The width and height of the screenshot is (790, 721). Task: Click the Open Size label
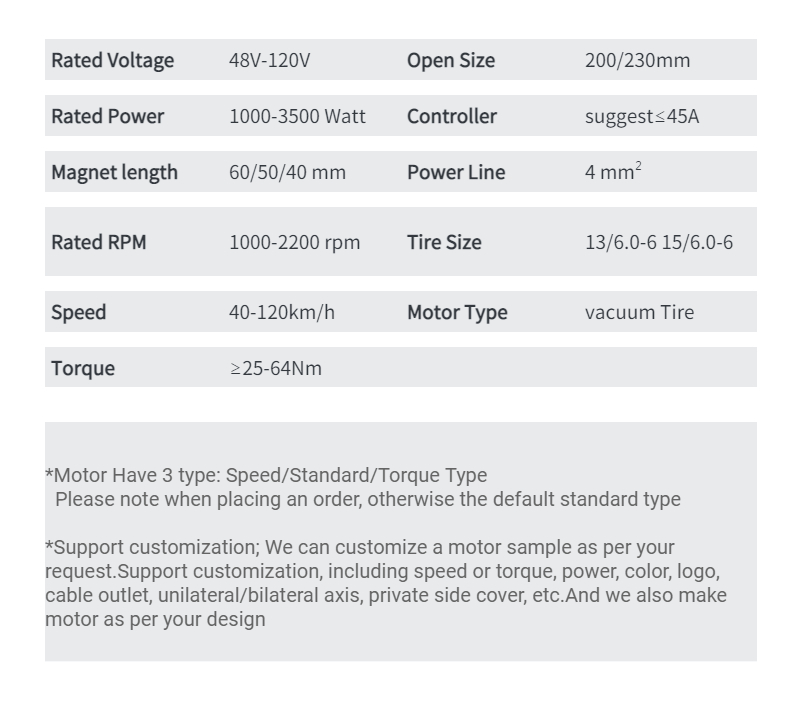(451, 60)
